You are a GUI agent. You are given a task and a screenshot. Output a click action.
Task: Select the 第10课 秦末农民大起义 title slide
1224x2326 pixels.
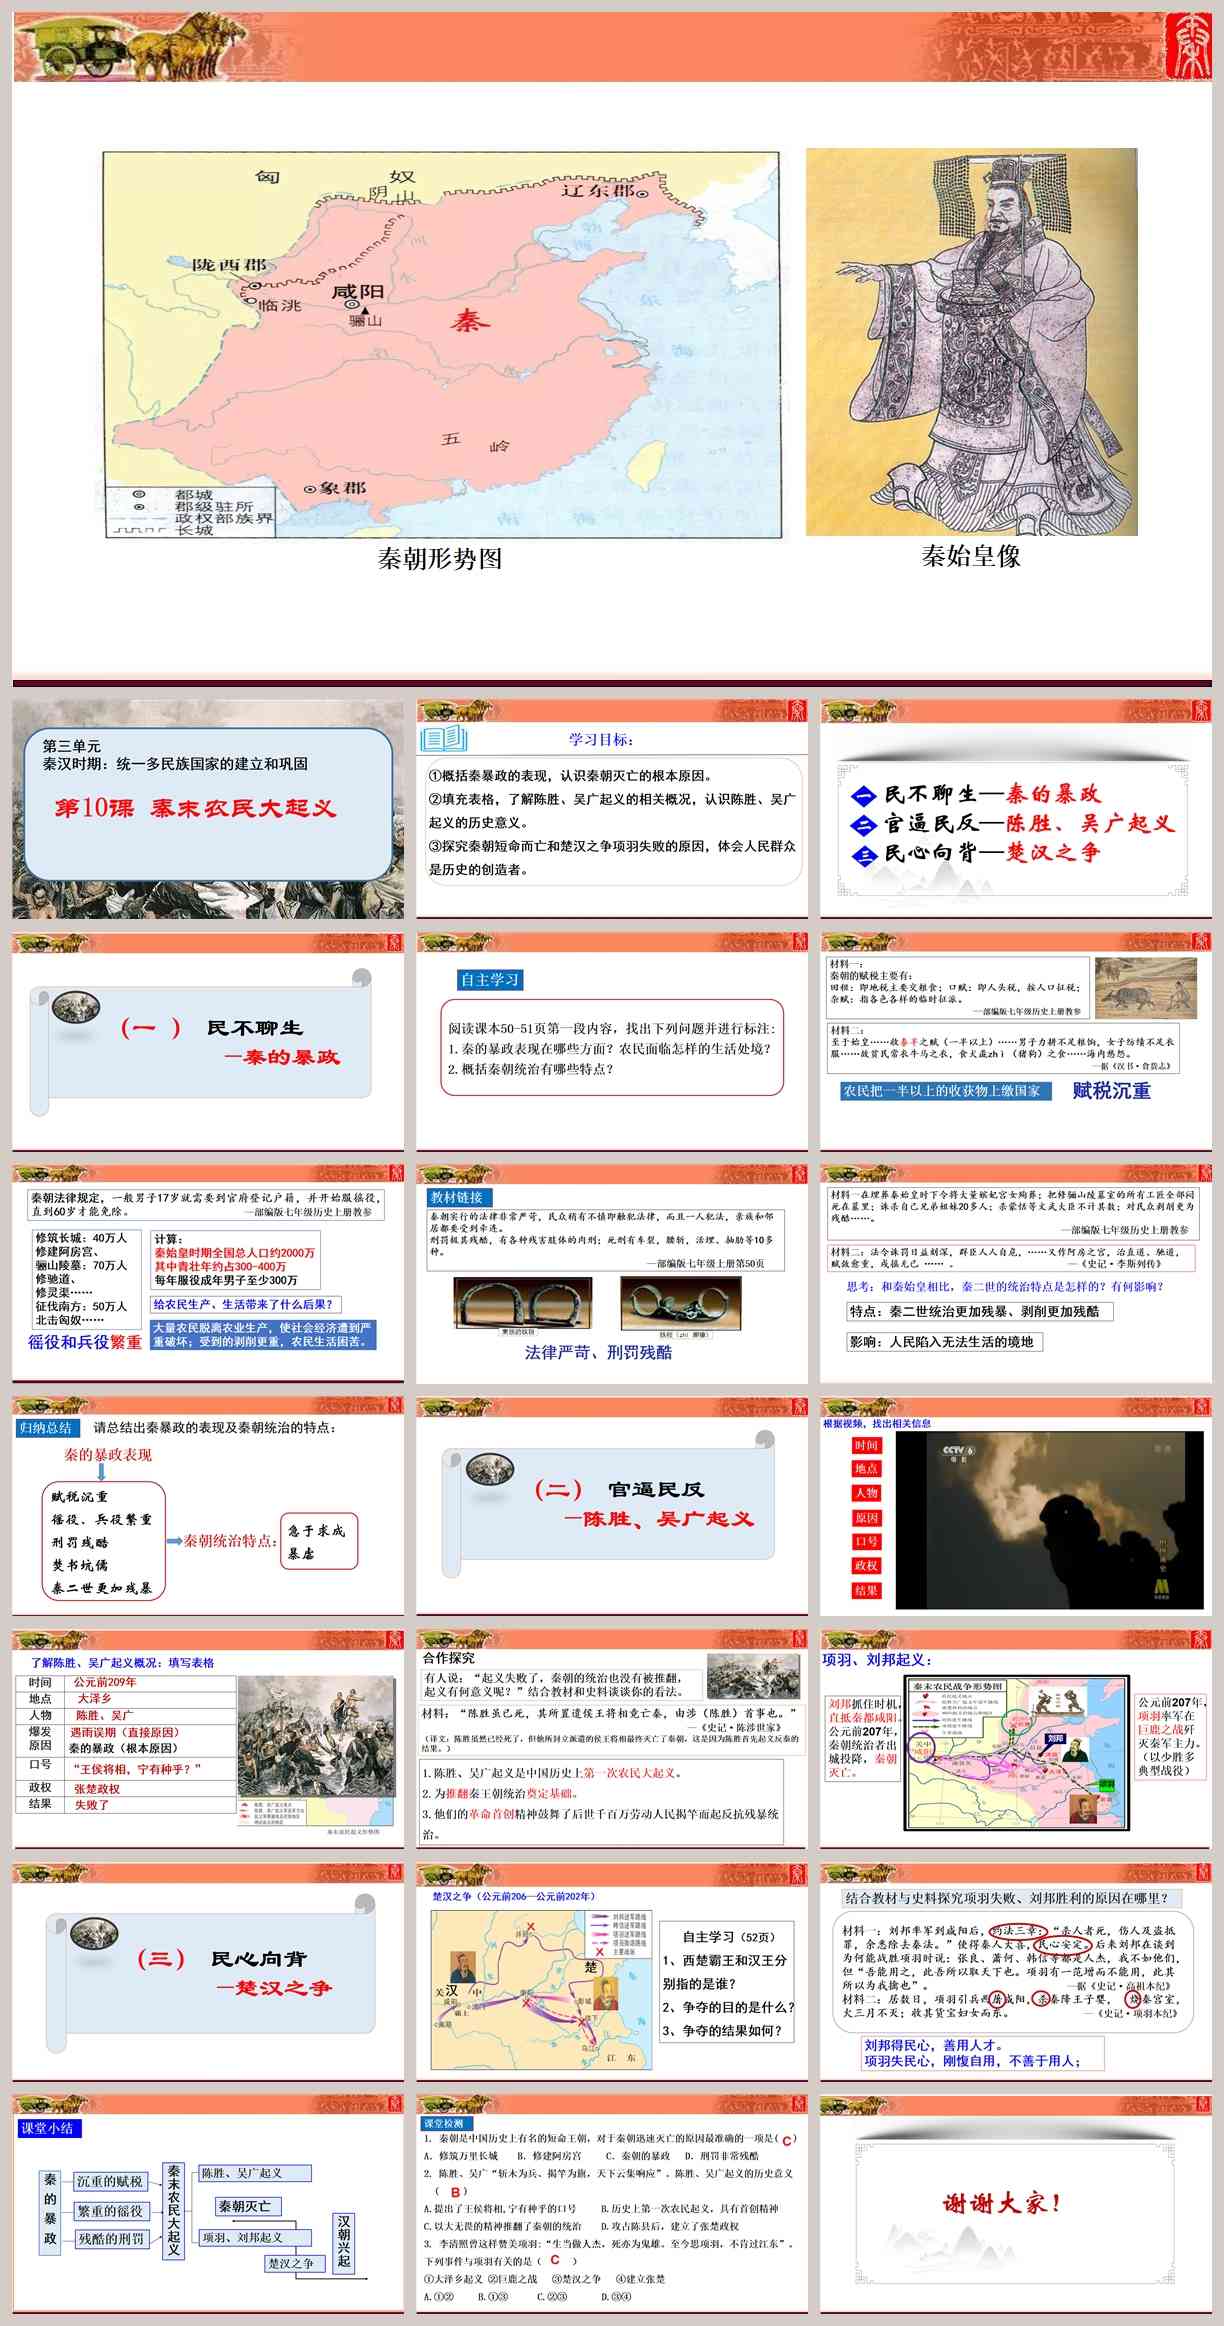tap(208, 809)
